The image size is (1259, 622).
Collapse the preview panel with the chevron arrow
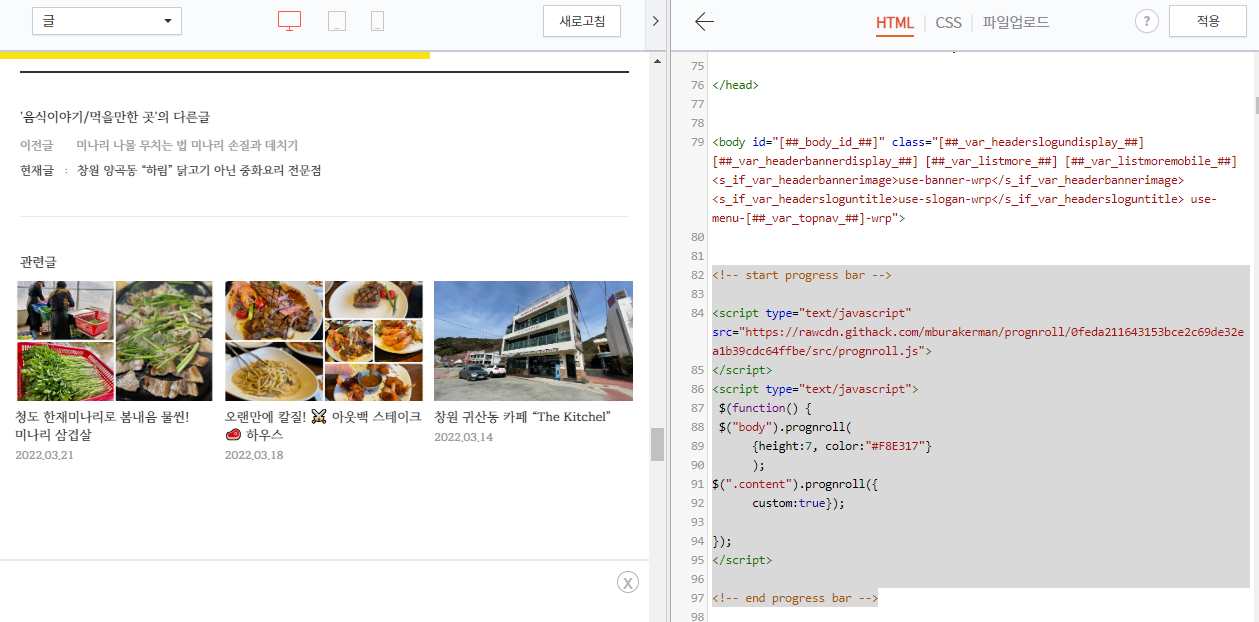tap(656, 21)
